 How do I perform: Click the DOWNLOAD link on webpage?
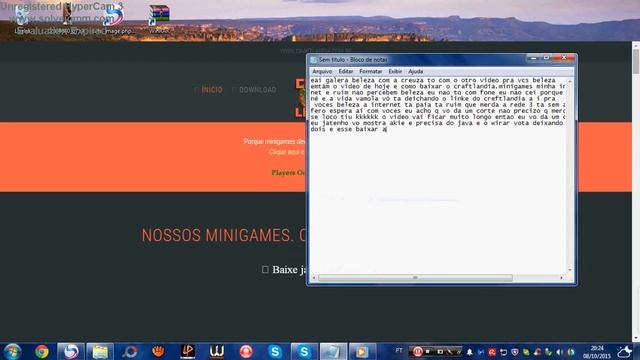(x=258, y=89)
